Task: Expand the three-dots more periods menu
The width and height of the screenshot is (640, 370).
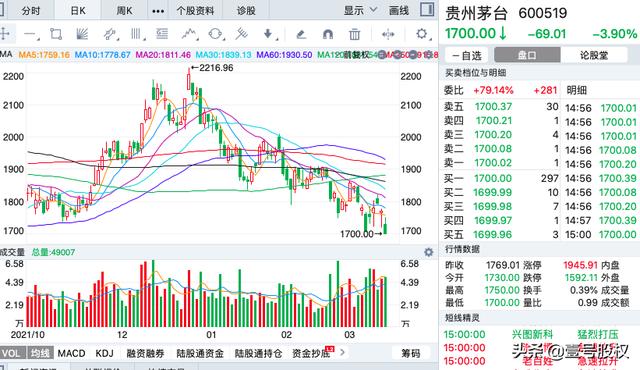Action: (158, 11)
